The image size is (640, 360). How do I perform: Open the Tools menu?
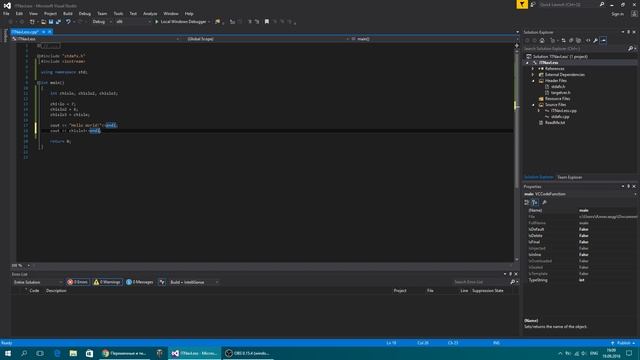click(x=118, y=13)
